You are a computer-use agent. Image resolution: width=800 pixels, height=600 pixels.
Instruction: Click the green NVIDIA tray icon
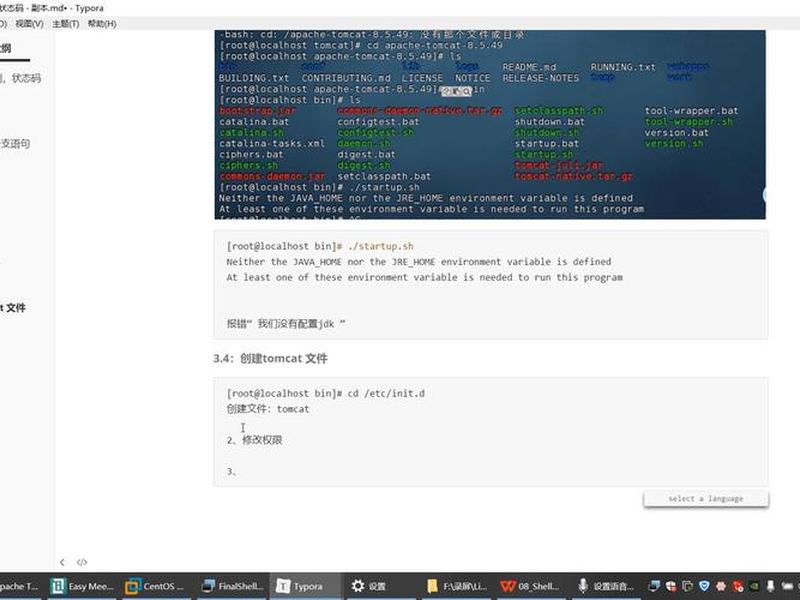coord(754,586)
